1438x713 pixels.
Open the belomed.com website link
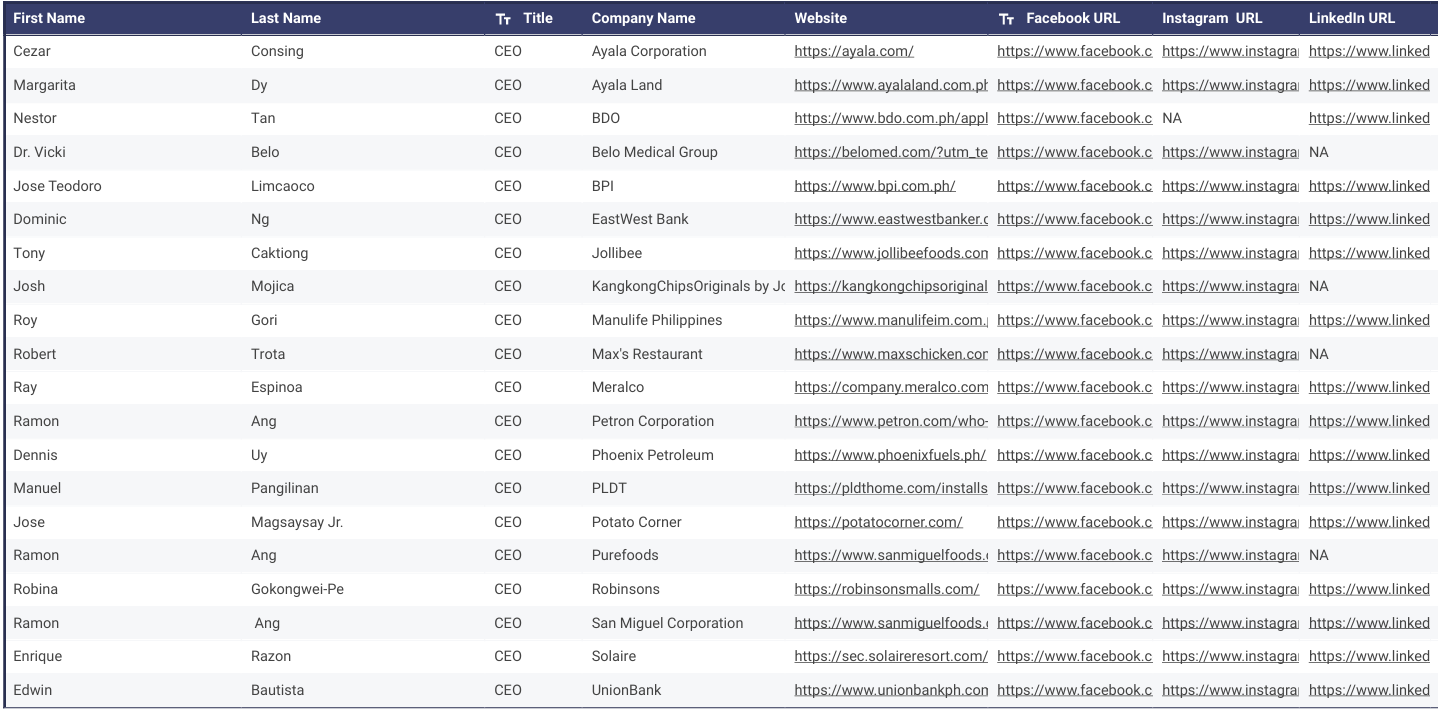coord(891,152)
